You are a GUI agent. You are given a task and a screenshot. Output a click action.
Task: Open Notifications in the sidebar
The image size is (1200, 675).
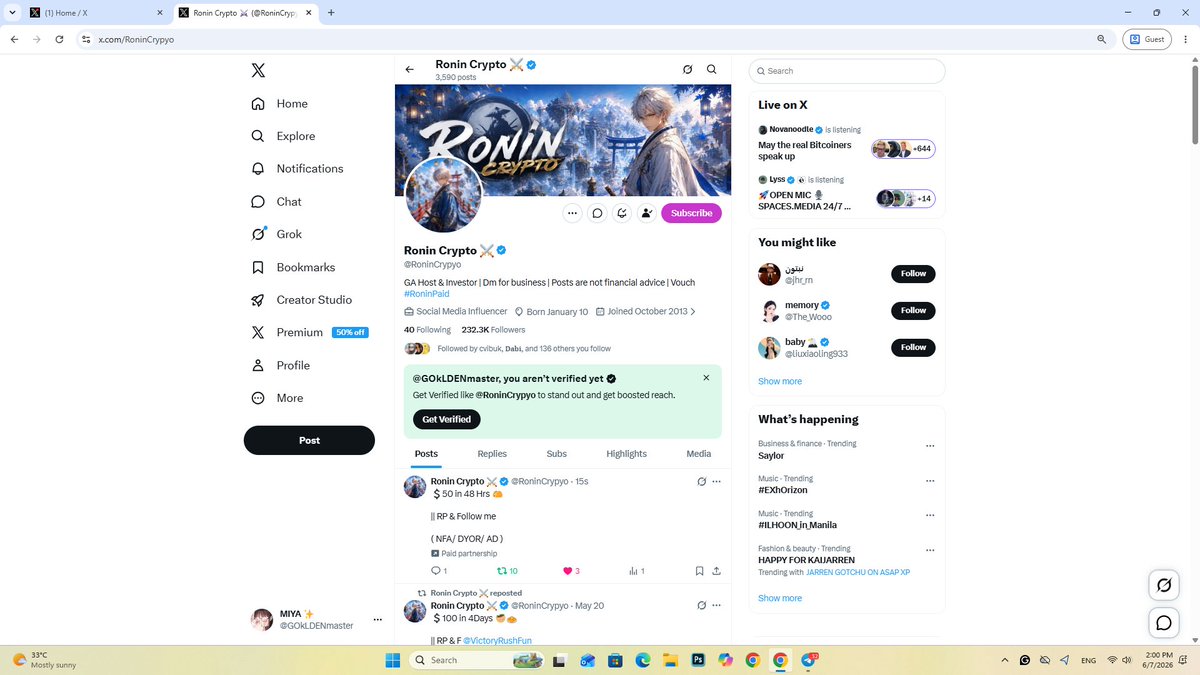pyautogui.click(x=297, y=169)
